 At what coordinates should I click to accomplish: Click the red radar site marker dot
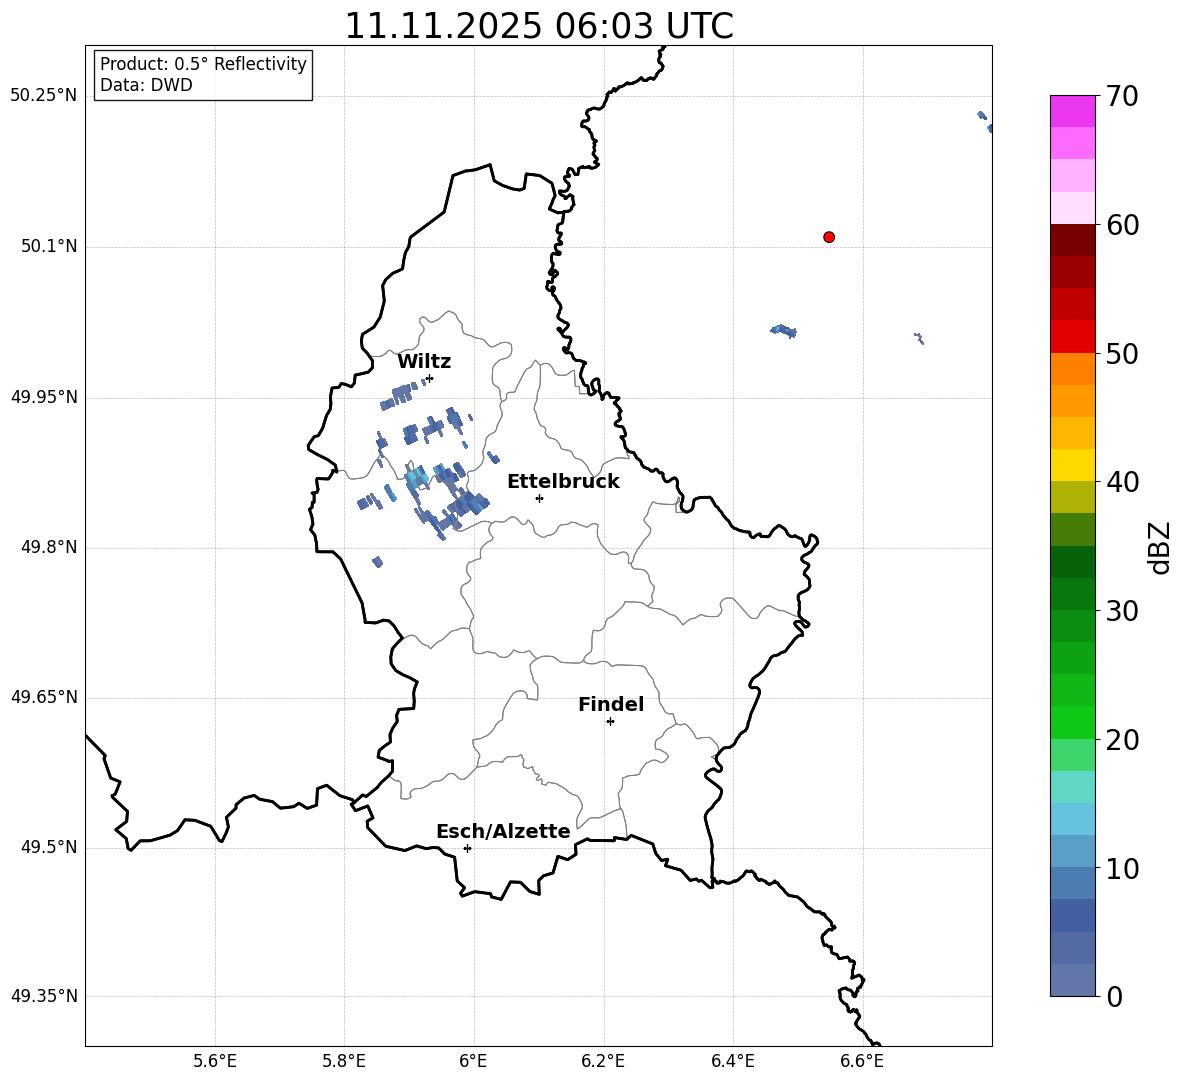point(828,237)
